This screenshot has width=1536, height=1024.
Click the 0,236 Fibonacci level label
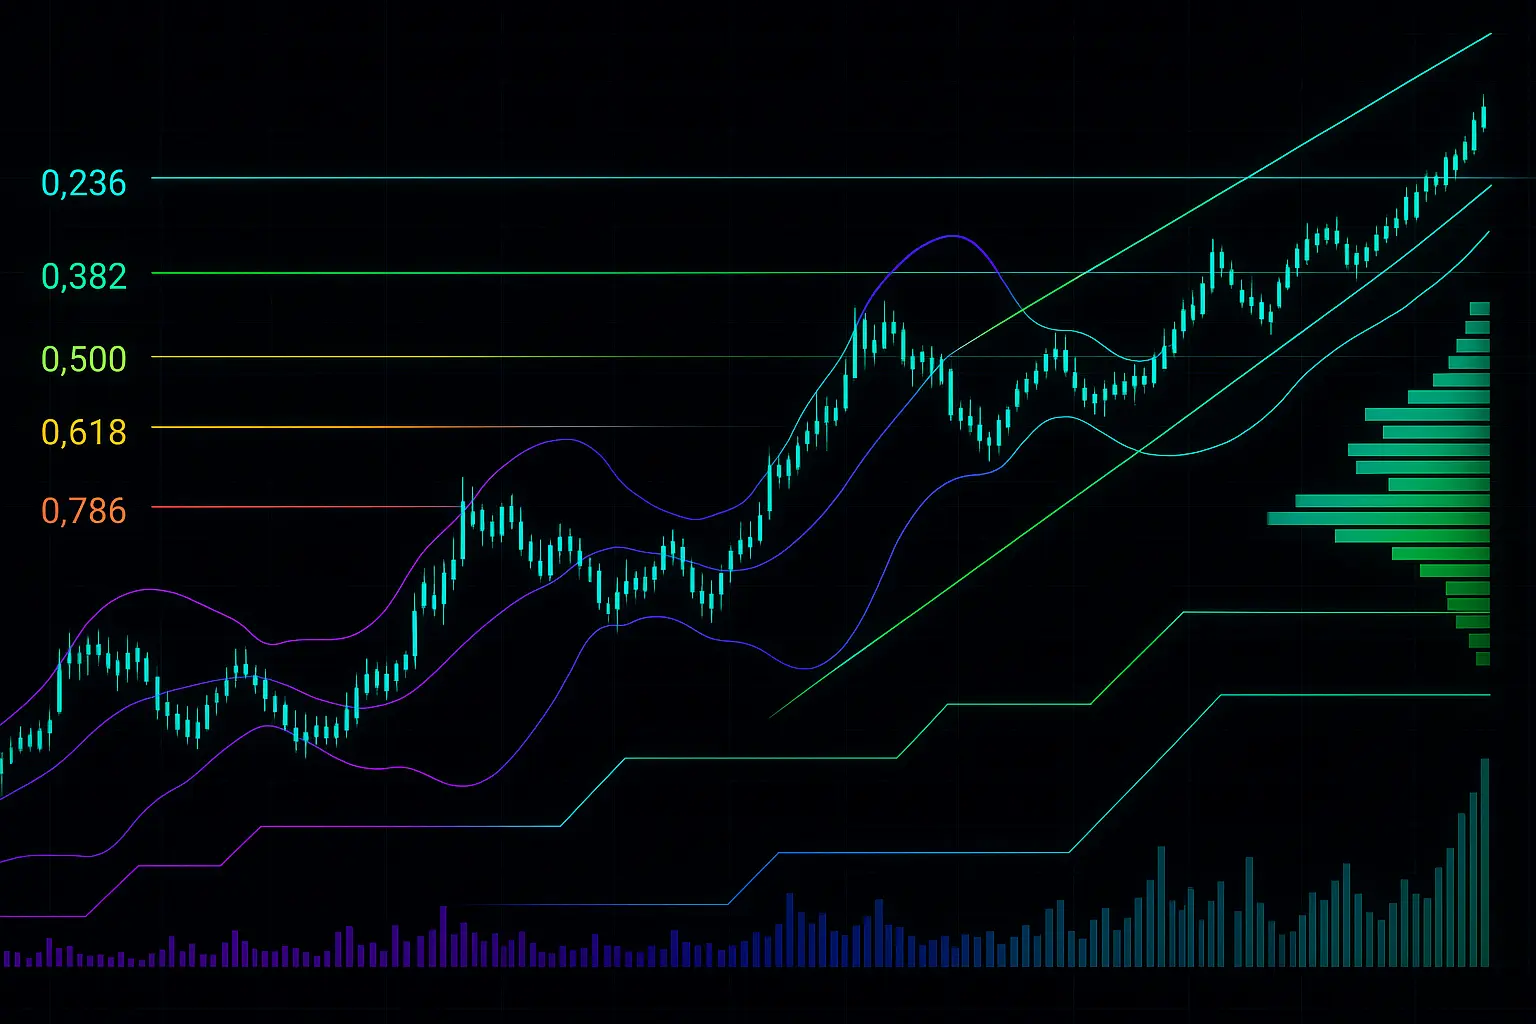[84, 183]
